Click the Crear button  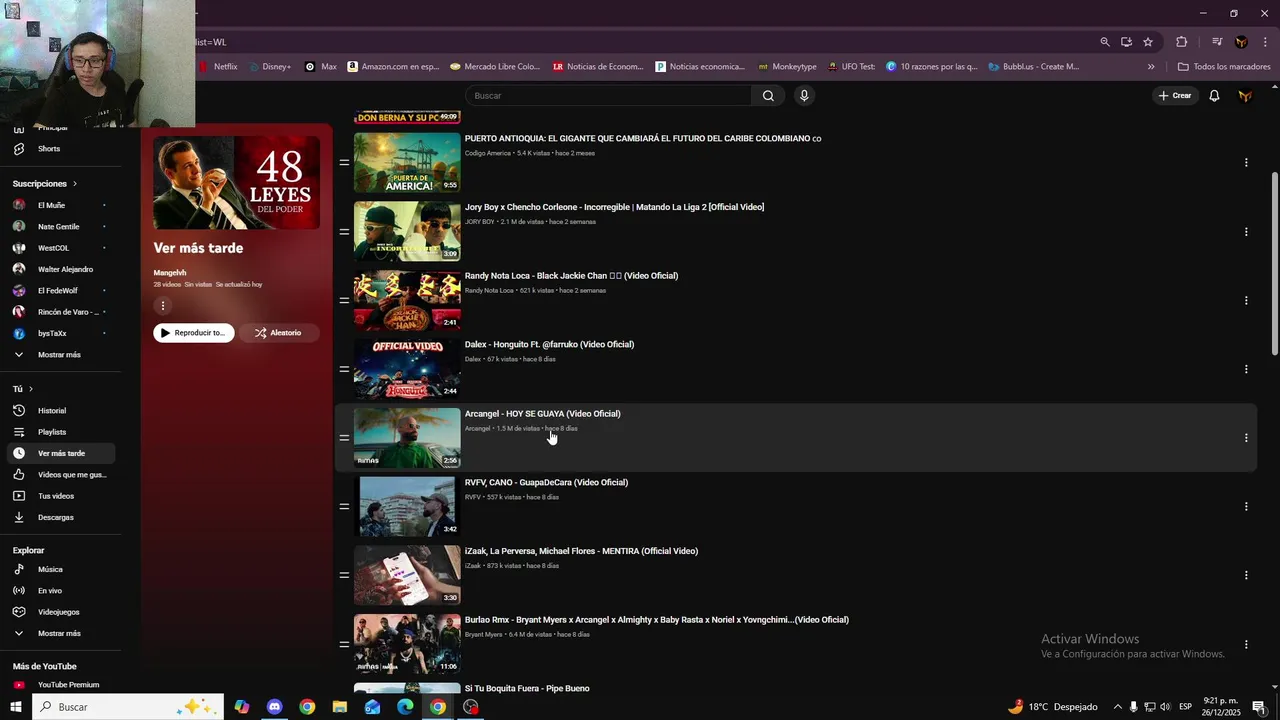[1175, 96]
